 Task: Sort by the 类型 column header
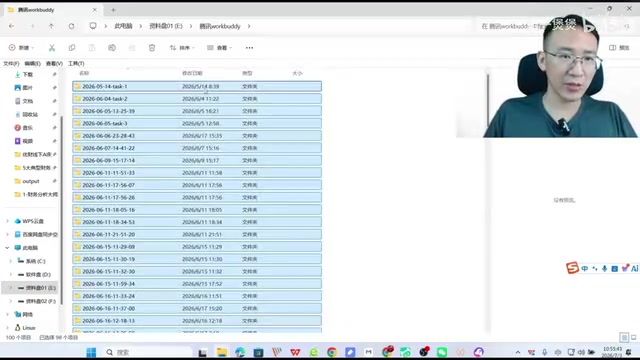pyautogui.click(x=247, y=73)
